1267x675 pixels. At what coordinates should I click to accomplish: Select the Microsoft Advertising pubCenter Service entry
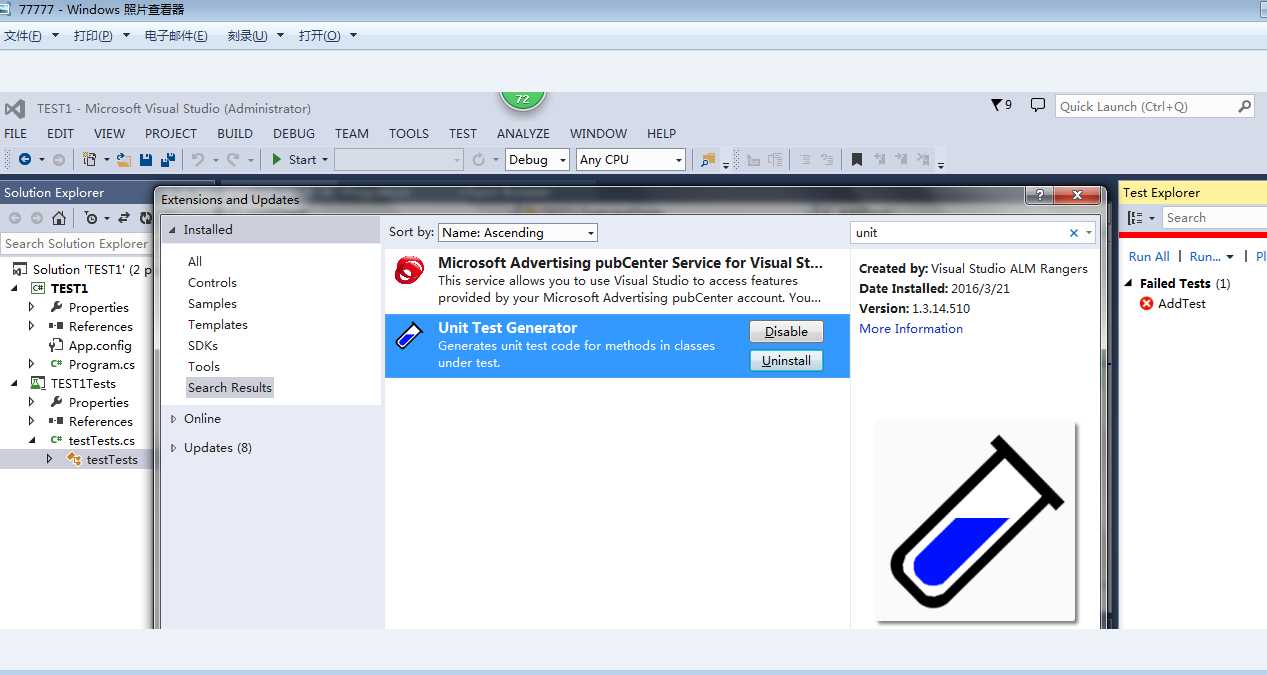(x=617, y=282)
